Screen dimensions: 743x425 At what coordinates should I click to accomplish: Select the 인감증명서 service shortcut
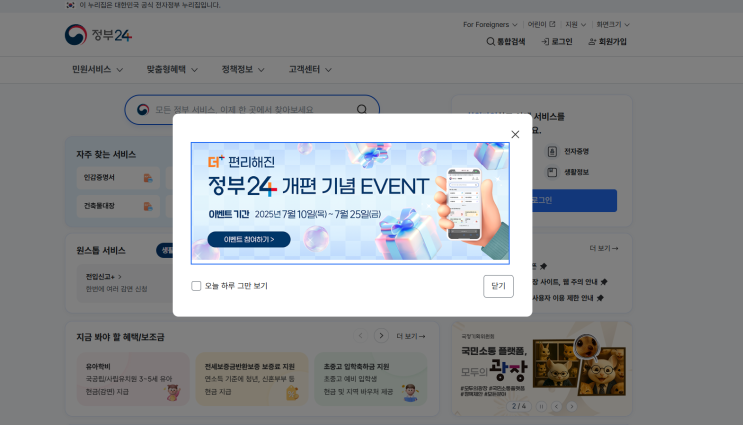[118, 178]
